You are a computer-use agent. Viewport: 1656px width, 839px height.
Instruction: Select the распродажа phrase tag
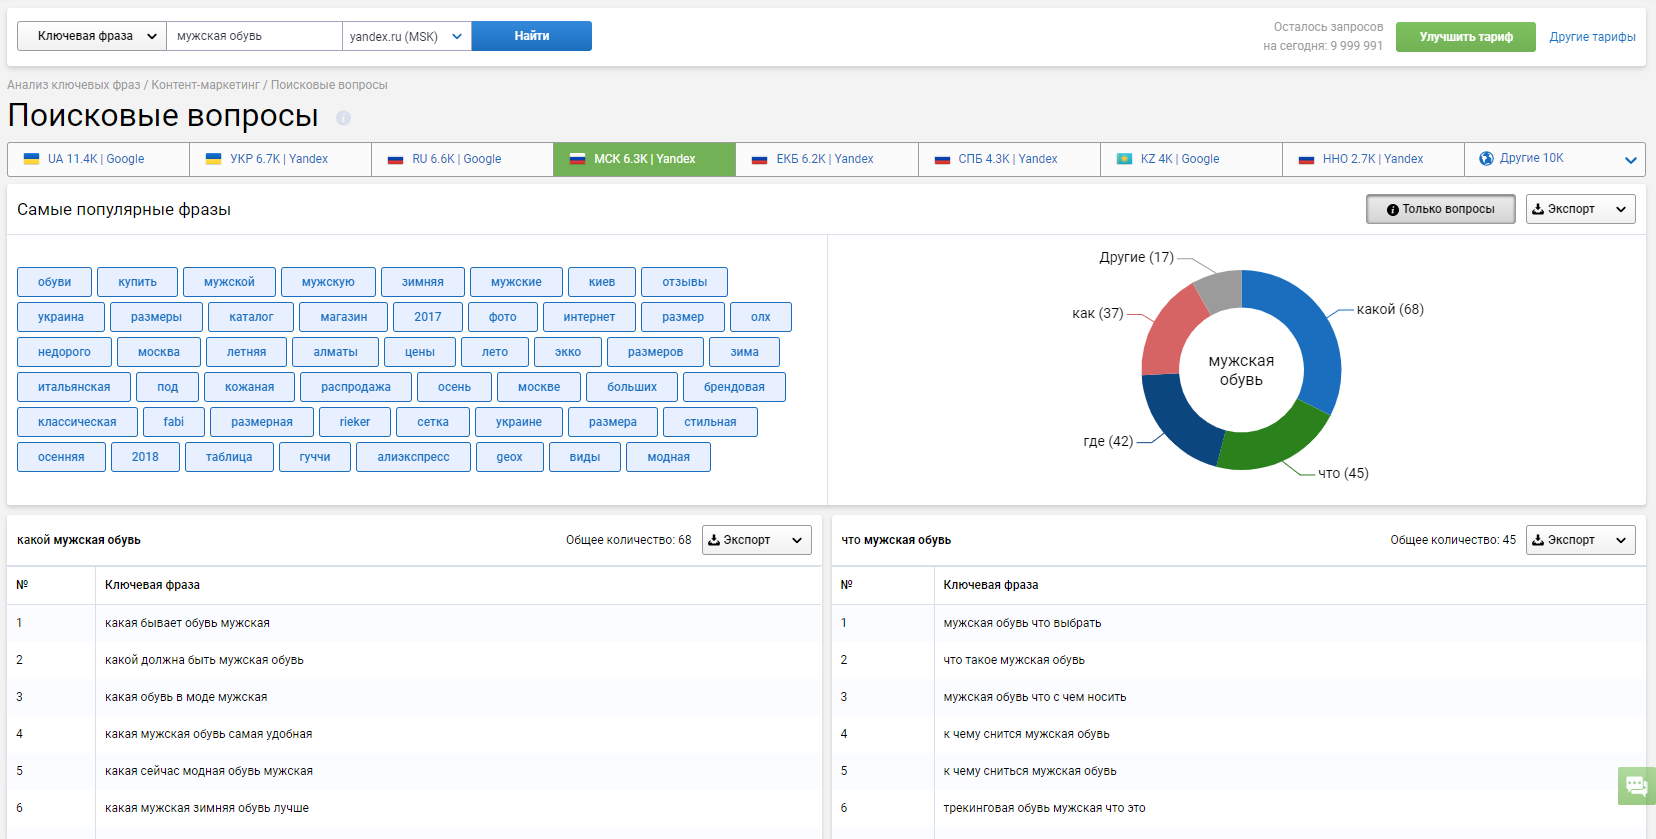[356, 387]
